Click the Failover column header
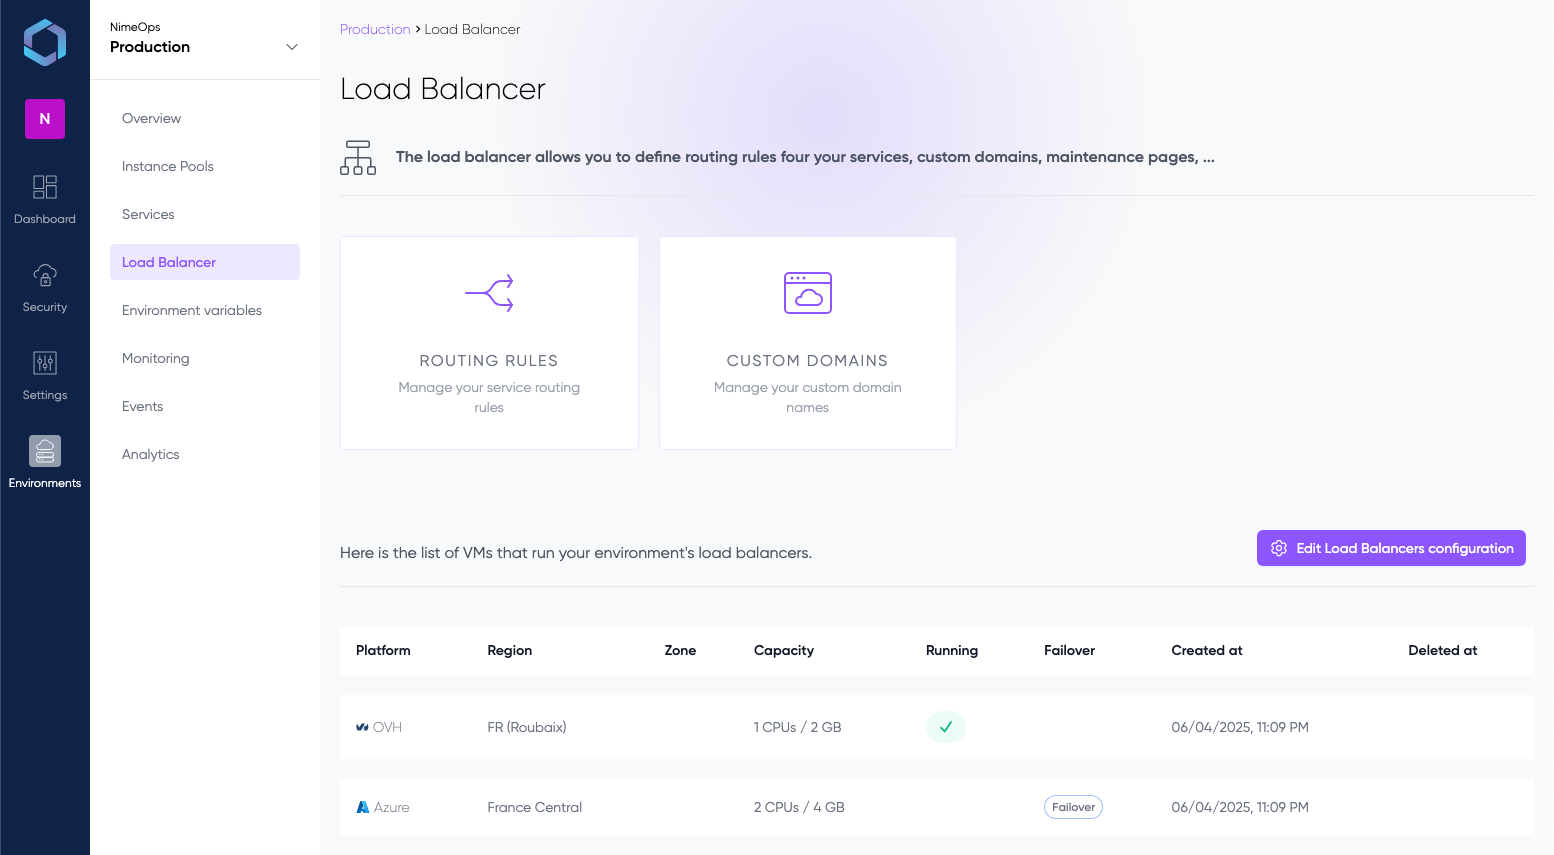Screen dimensions: 1554x855 pyautogui.click(x=1069, y=650)
